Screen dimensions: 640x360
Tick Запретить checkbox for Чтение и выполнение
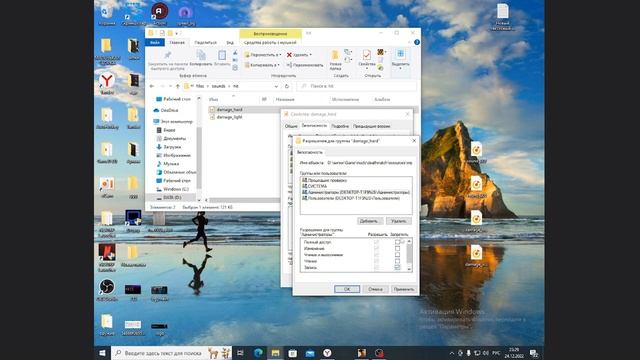point(397,255)
